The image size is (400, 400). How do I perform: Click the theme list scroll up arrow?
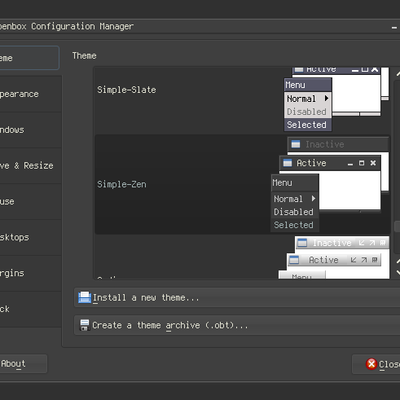tap(398, 73)
